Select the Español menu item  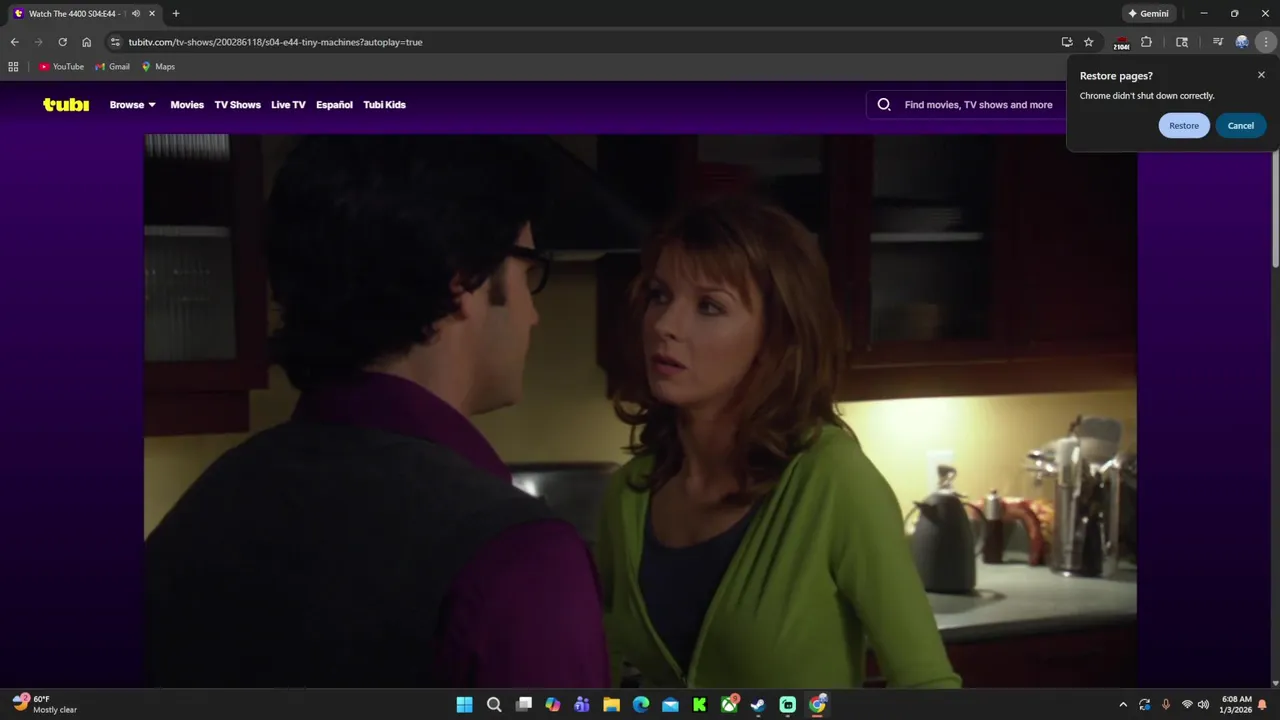pos(334,105)
